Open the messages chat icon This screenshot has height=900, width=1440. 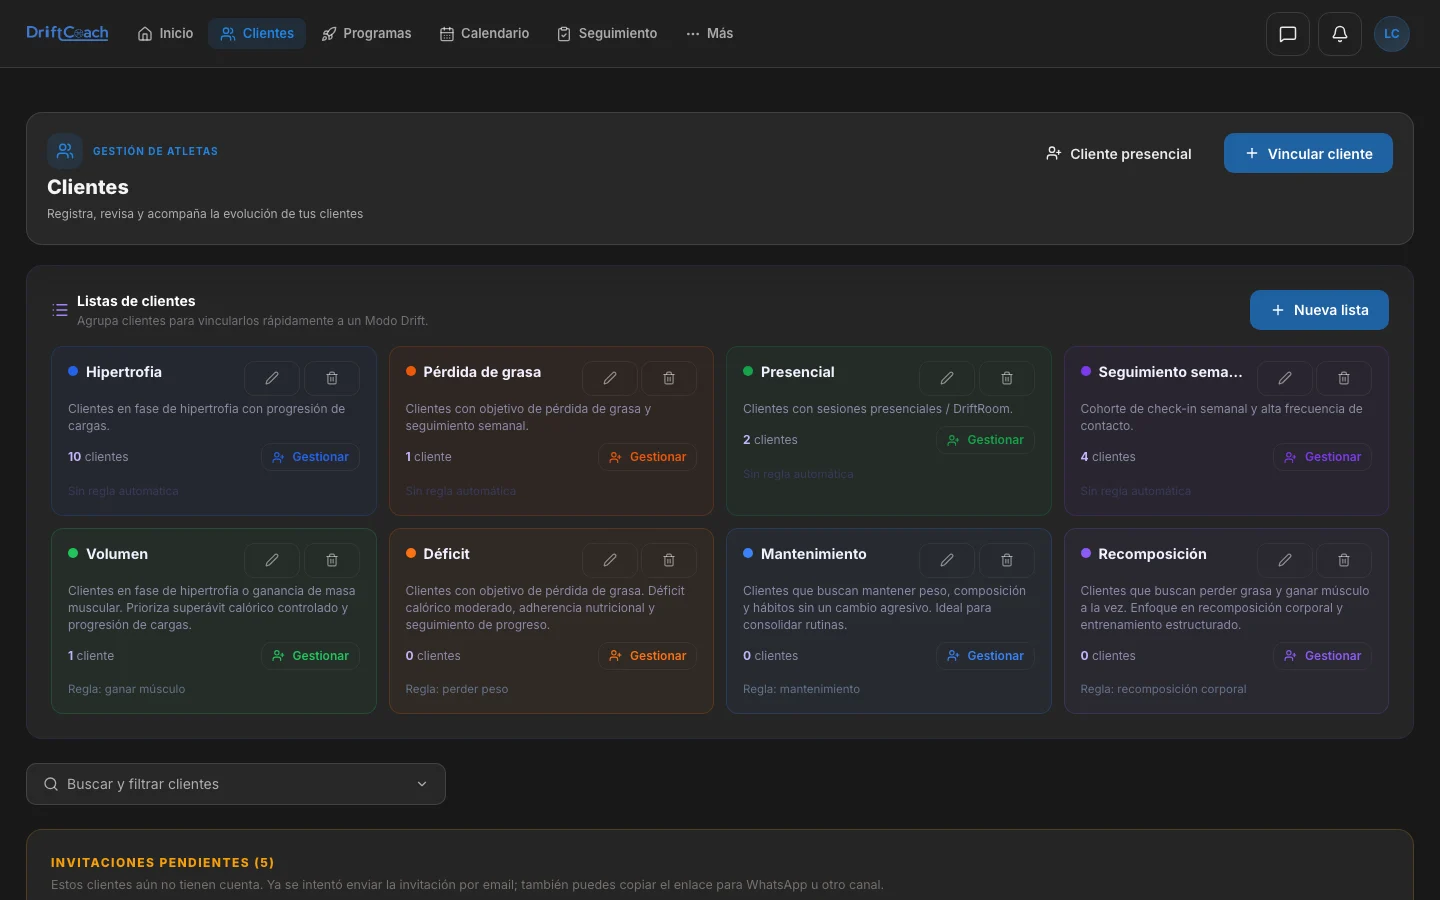pyautogui.click(x=1288, y=34)
